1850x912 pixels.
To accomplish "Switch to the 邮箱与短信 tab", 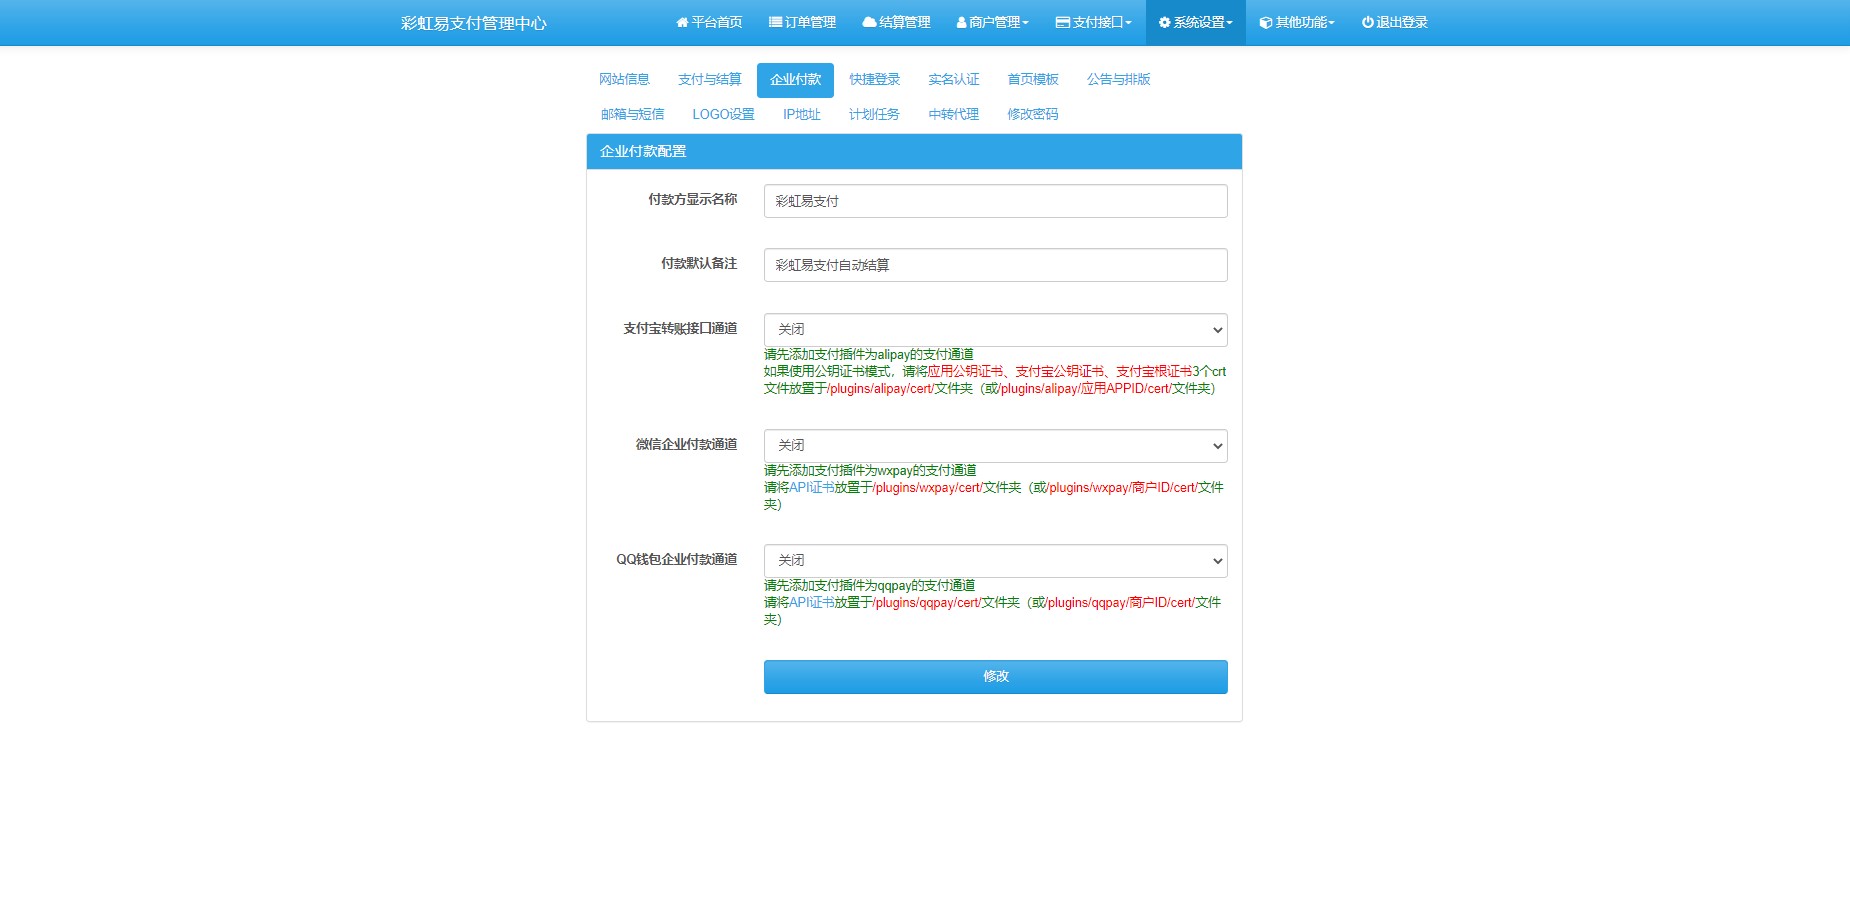I will 632,114.
